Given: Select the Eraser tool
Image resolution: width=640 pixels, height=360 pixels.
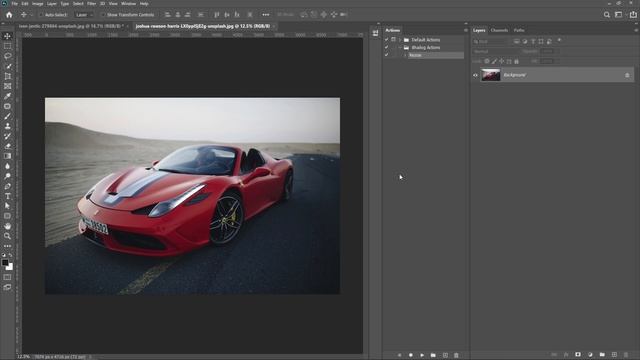Looking at the screenshot, I should [x=7, y=146].
